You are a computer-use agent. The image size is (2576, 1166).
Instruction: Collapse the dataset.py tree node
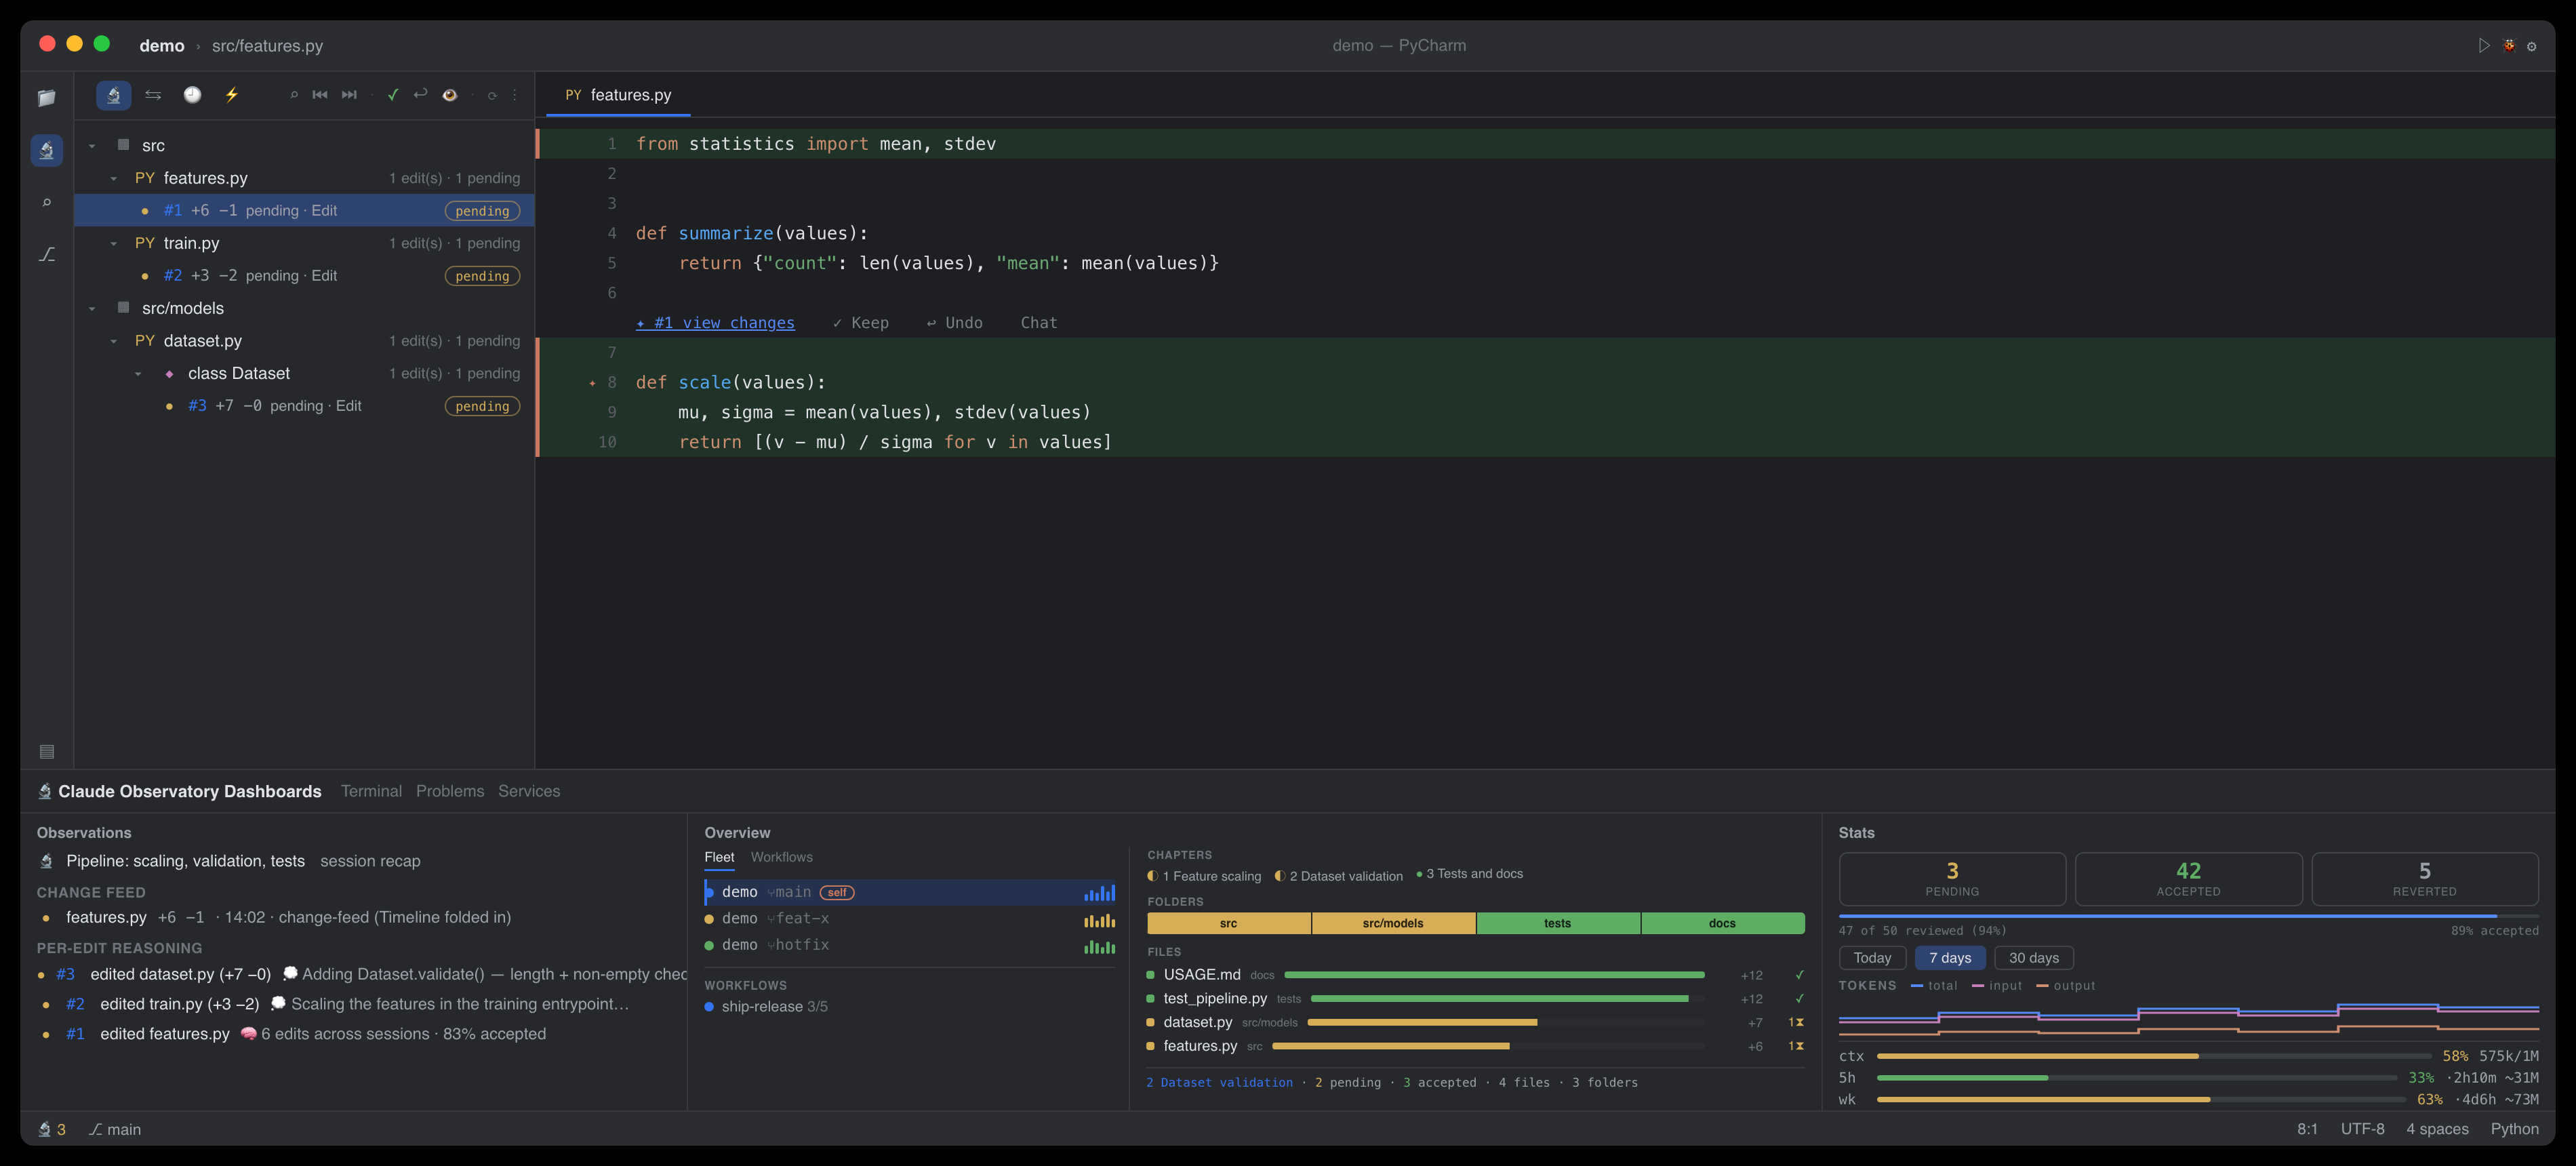point(114,341)
